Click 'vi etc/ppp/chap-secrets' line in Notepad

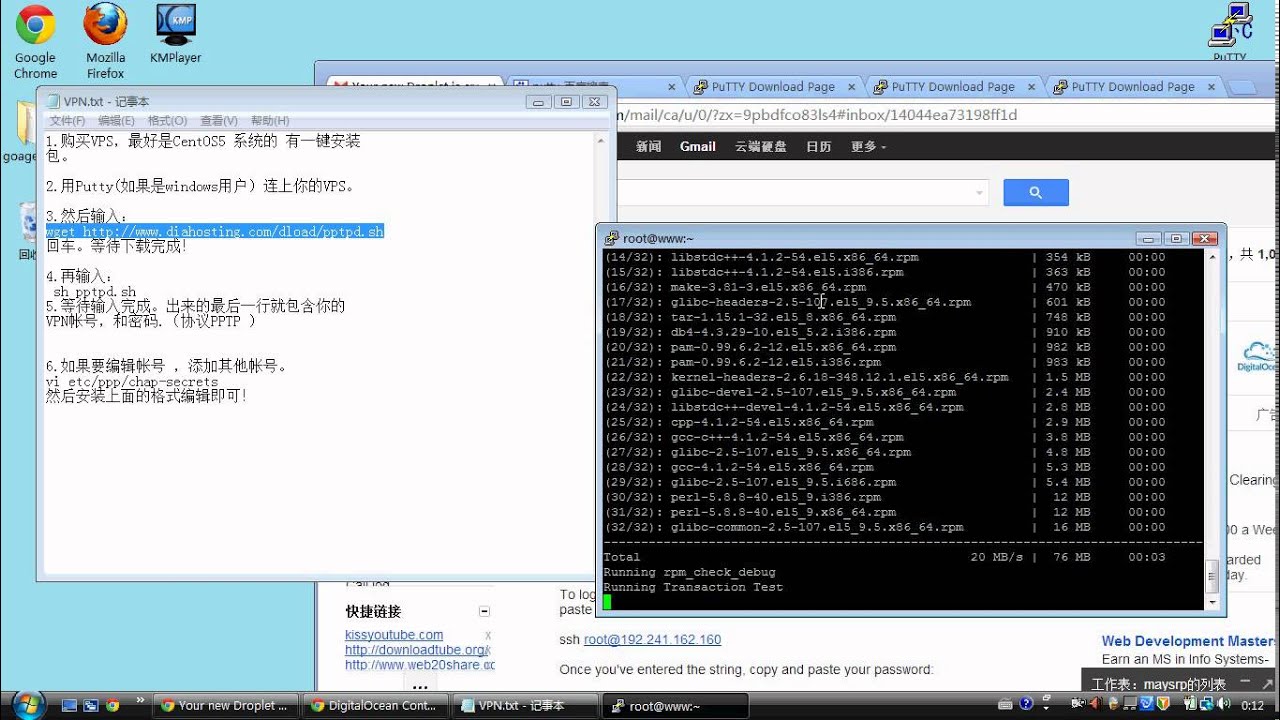click(x=132, y=382)
